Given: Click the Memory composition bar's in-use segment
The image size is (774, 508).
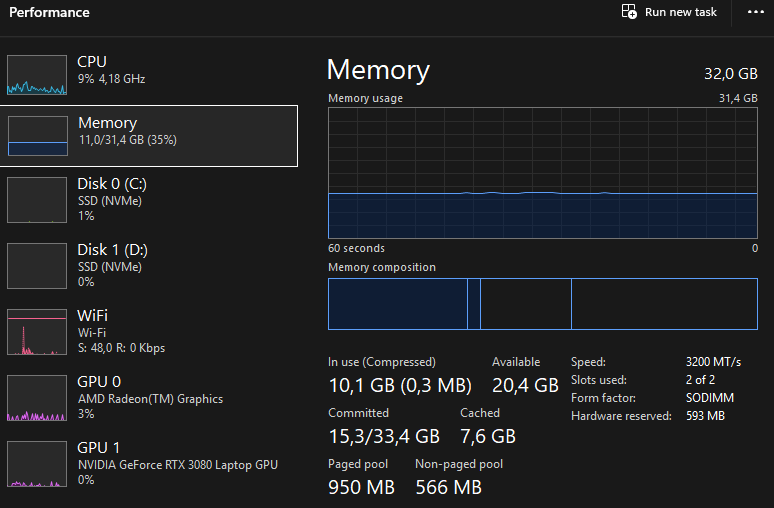Looking at the screenshot, I should [x=397, y=304].
